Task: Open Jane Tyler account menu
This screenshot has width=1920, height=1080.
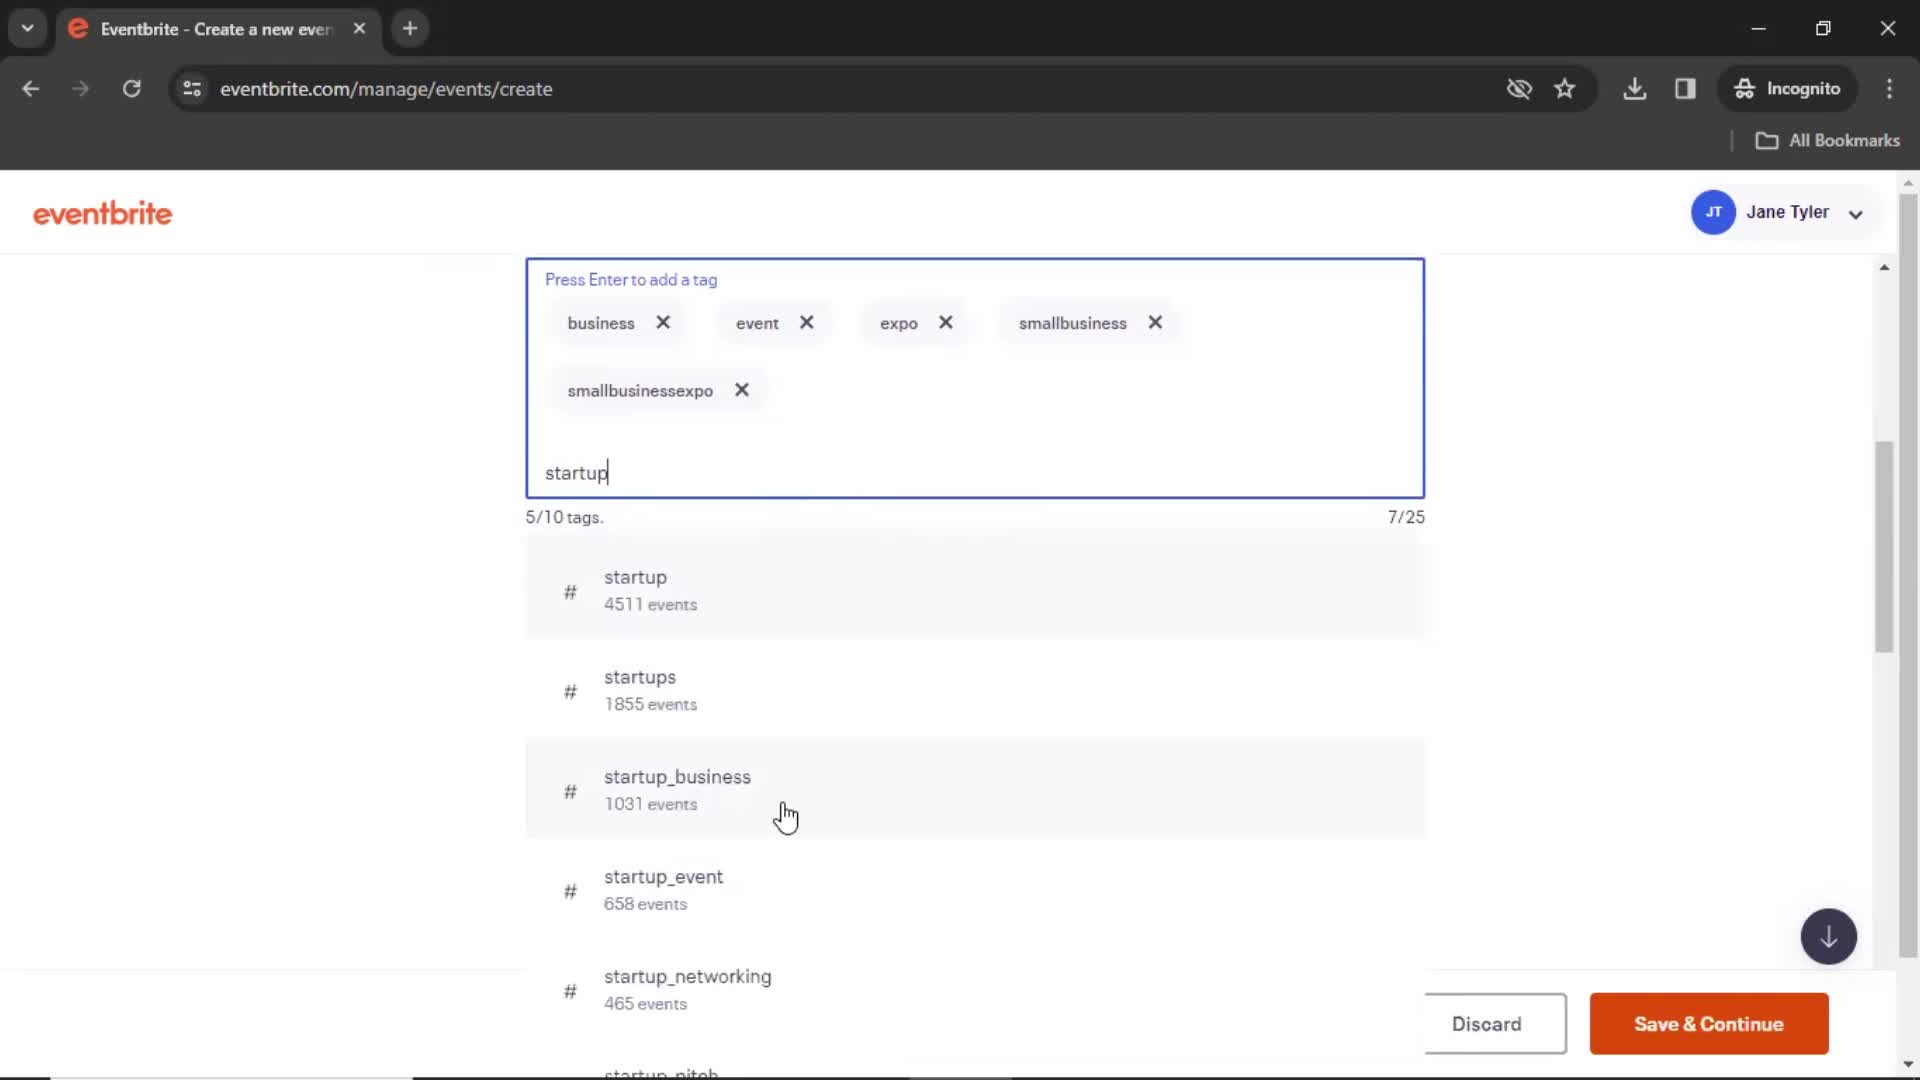Action: (1787, 212)
